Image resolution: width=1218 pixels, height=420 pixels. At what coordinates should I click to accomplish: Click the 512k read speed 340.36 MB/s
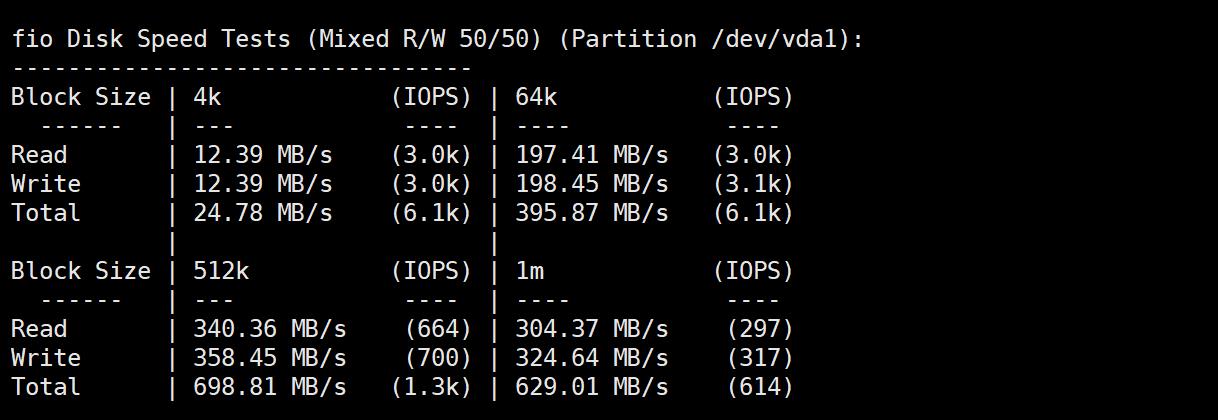click(x=270, y=329)
